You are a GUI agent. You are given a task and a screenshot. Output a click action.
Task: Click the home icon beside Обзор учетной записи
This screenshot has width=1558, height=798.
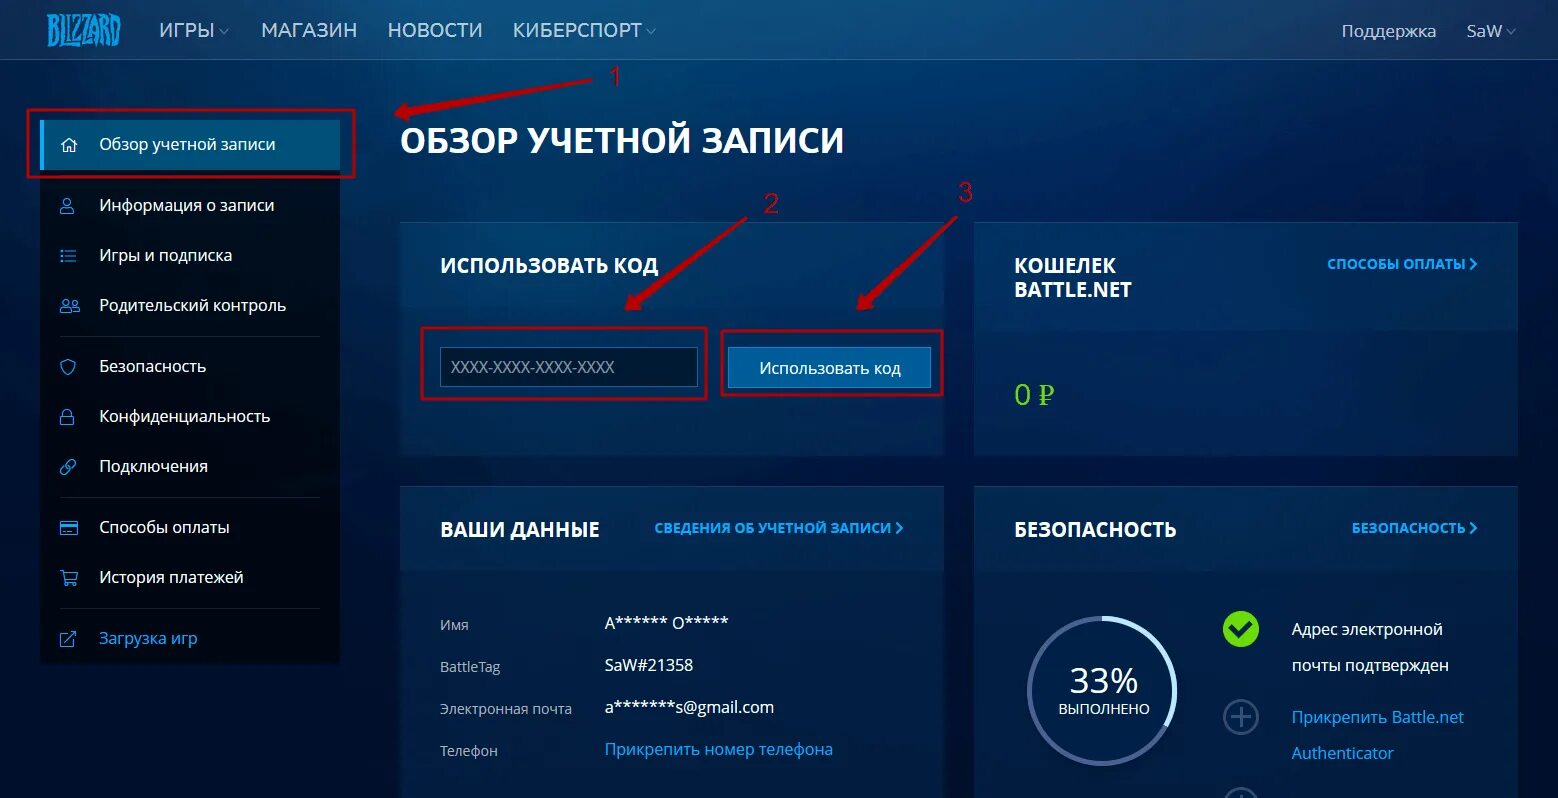coord(69,145)
